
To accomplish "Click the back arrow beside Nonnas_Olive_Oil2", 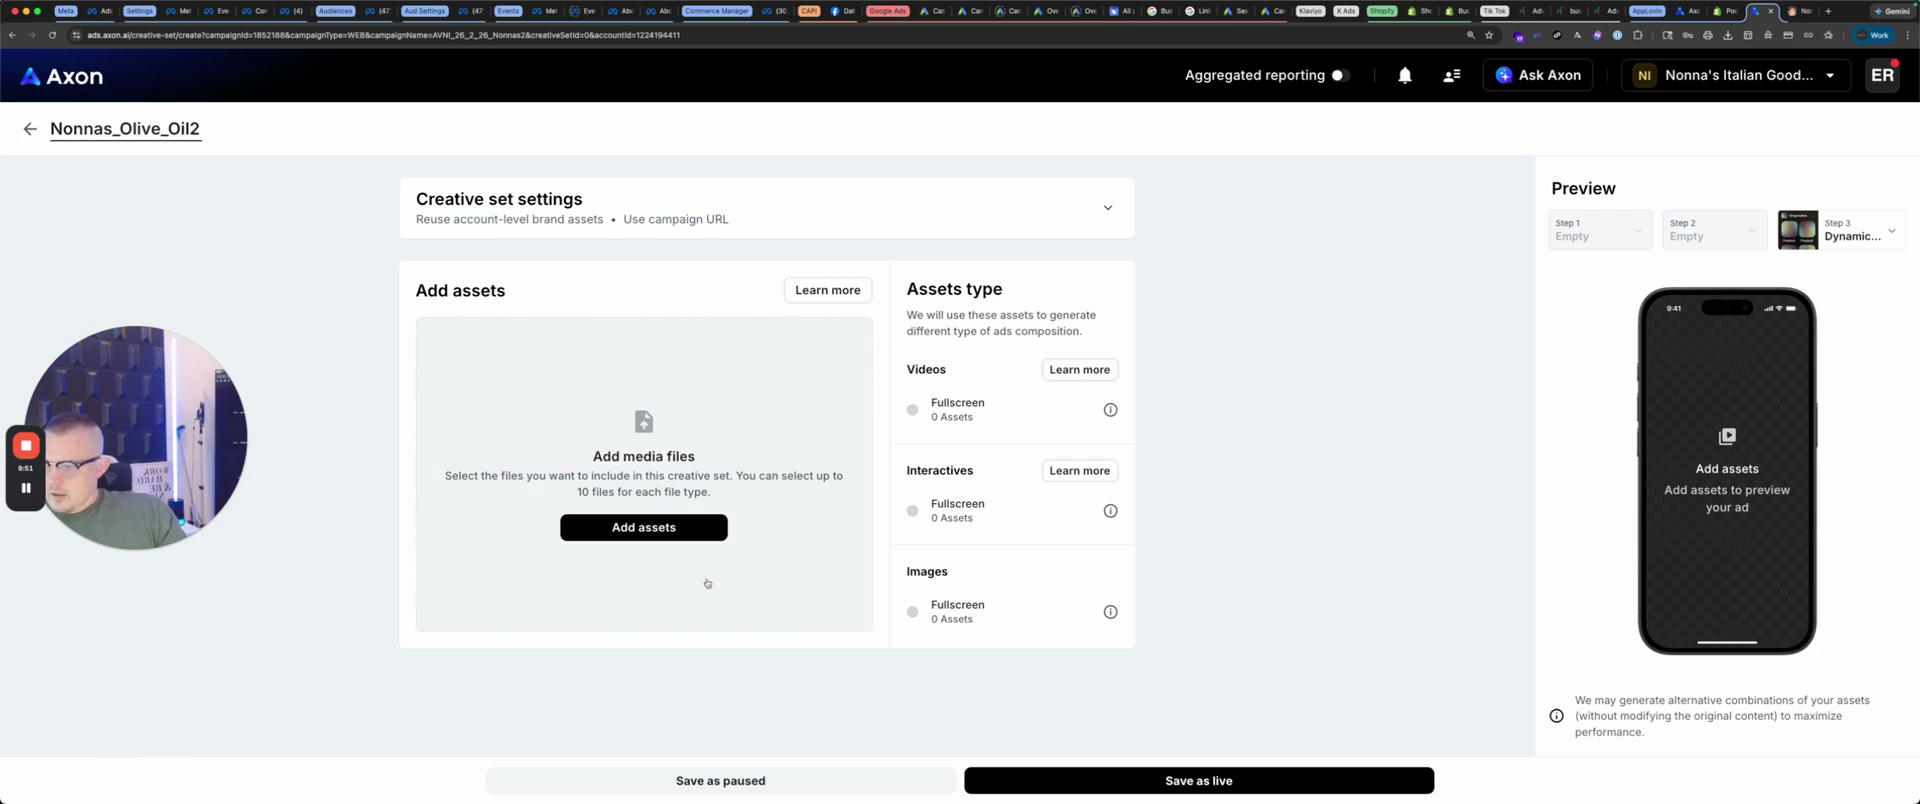I will coord(30,129).
